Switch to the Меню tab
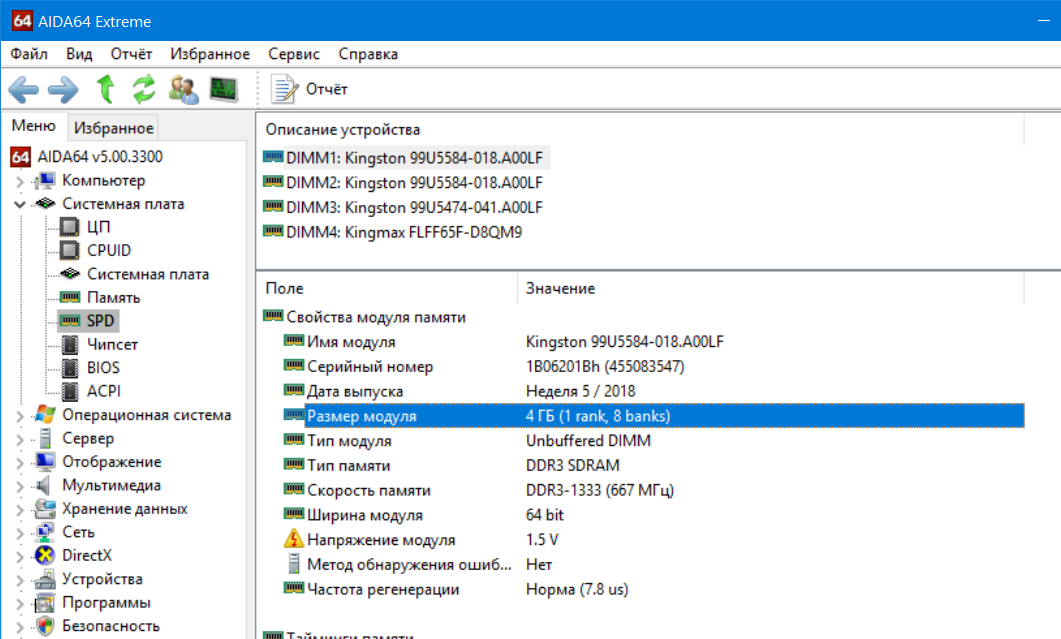 tap(33, 126)
